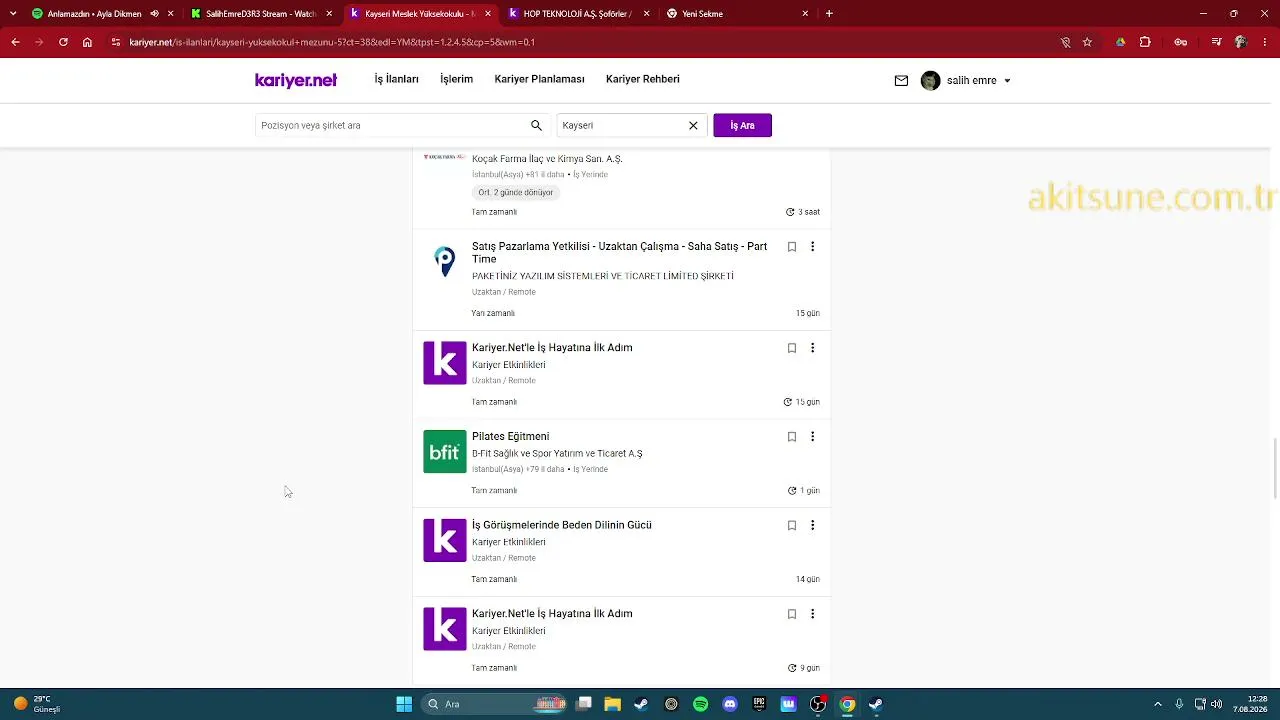Open the Extensions puzzle icon
Viewport: 1280px width, 720px height.
click(1145, 42)
